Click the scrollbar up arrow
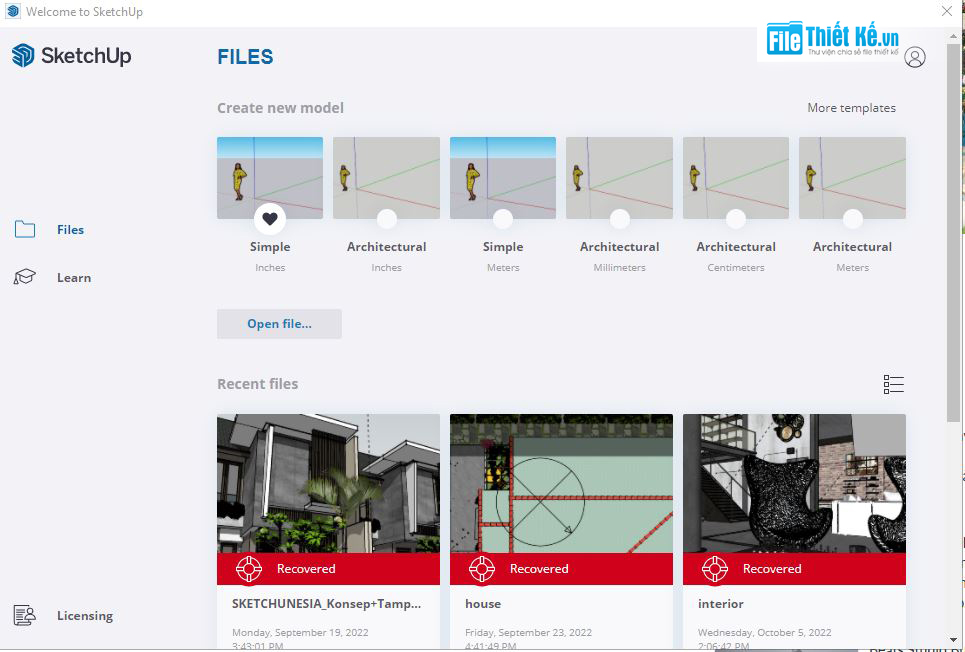965x652 pixels. (953, 36)
